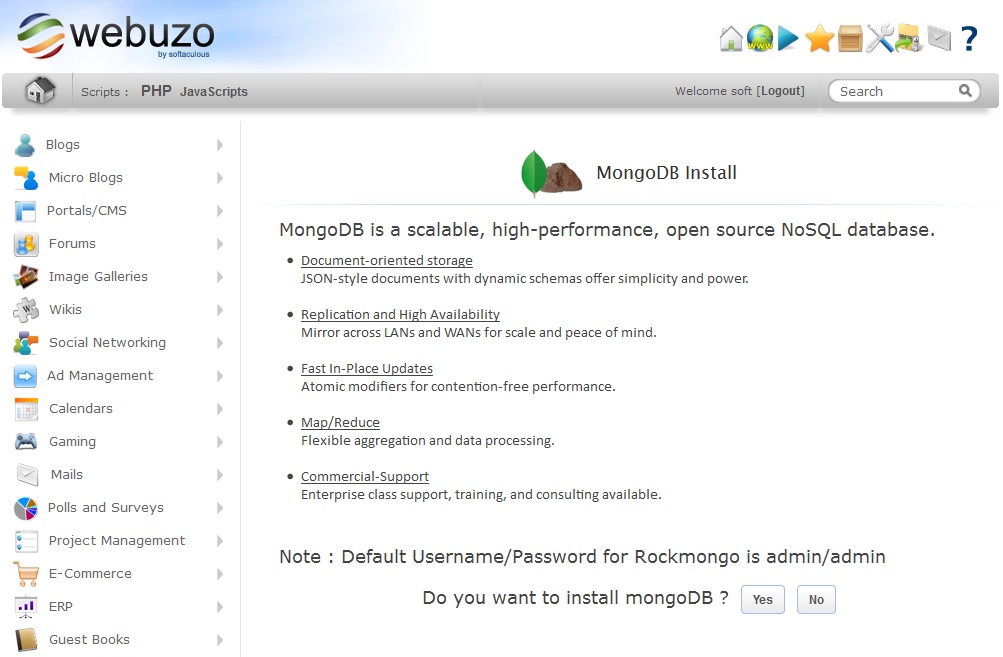The height and width of the screenshot is (657, 1003).
Task: Open the Map/Reduce link
Action: pyautogui.click(x=340, y=422)
